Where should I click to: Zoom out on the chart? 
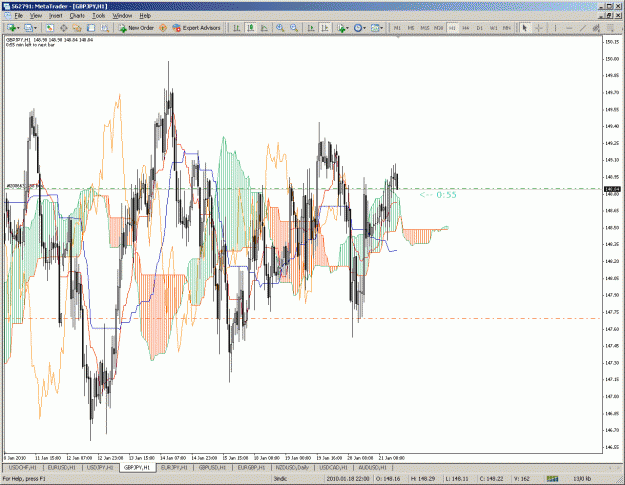tap(294, 28)
